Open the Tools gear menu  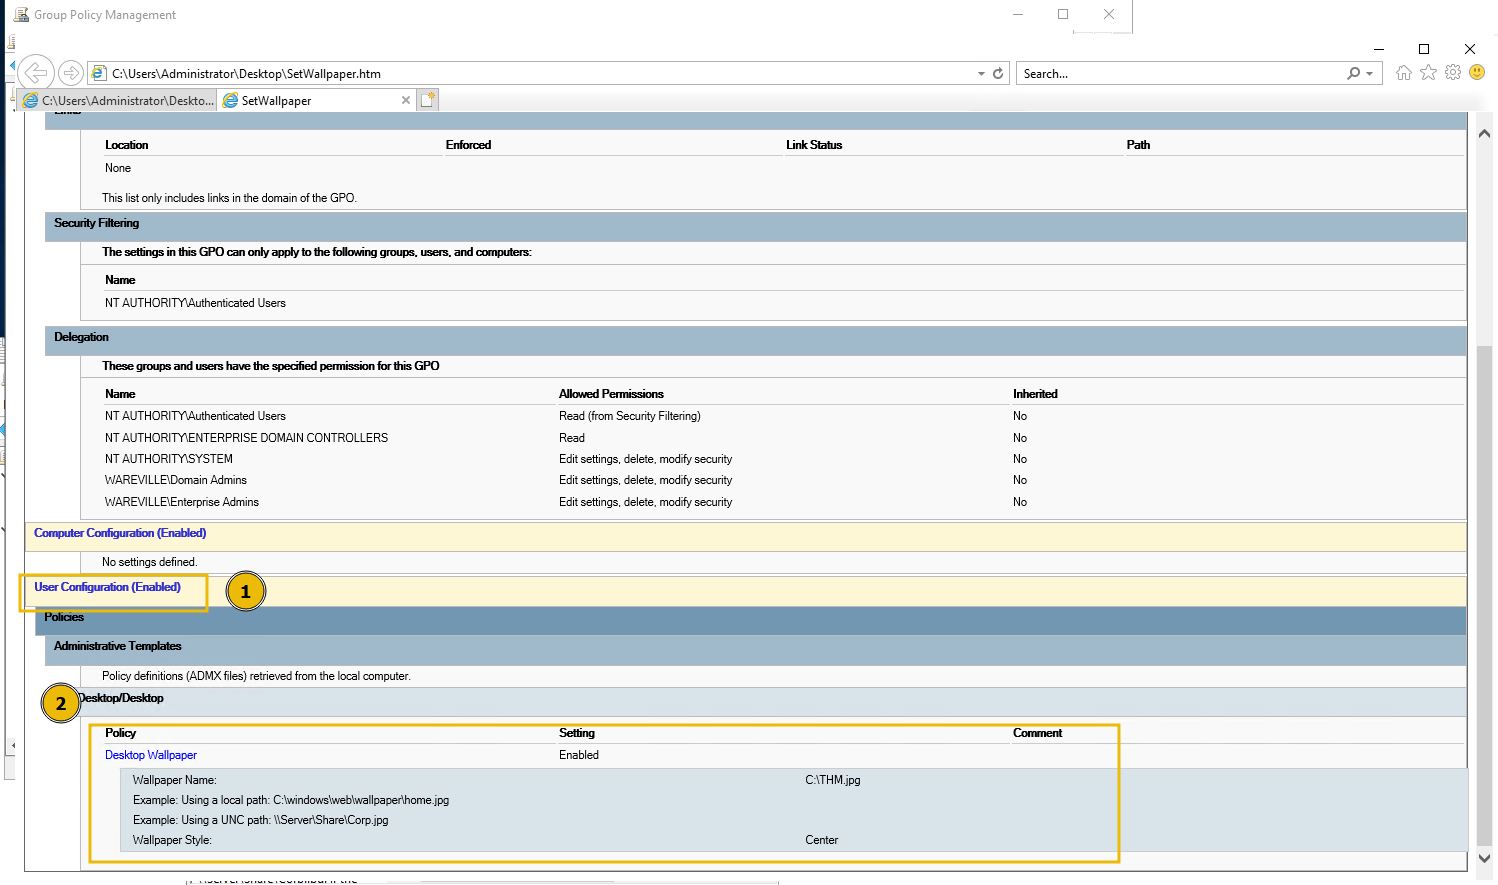1452,72
